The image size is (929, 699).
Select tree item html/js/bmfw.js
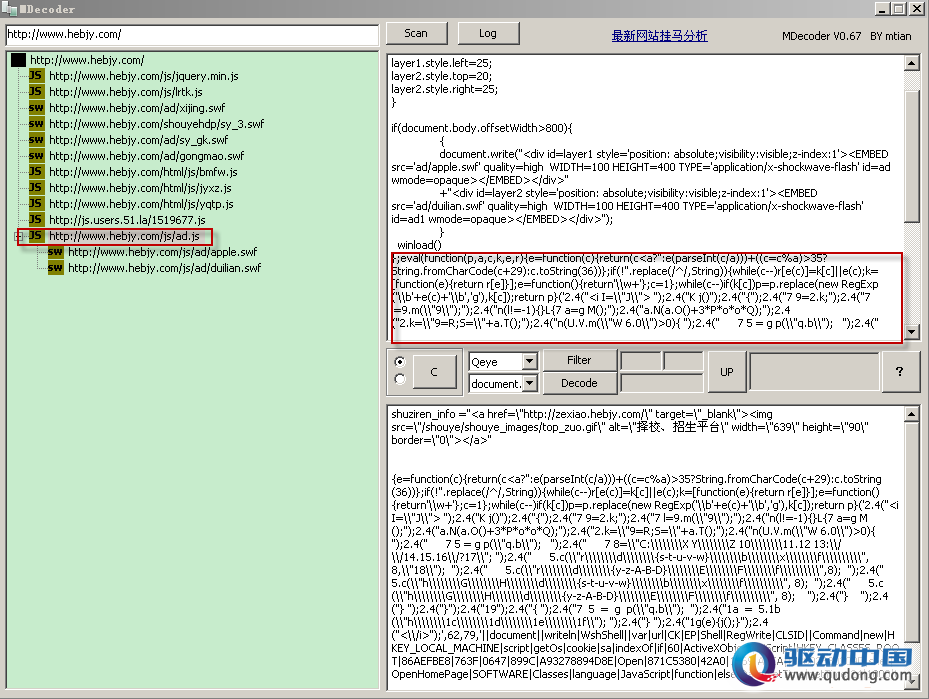click(x=143, y=172)
